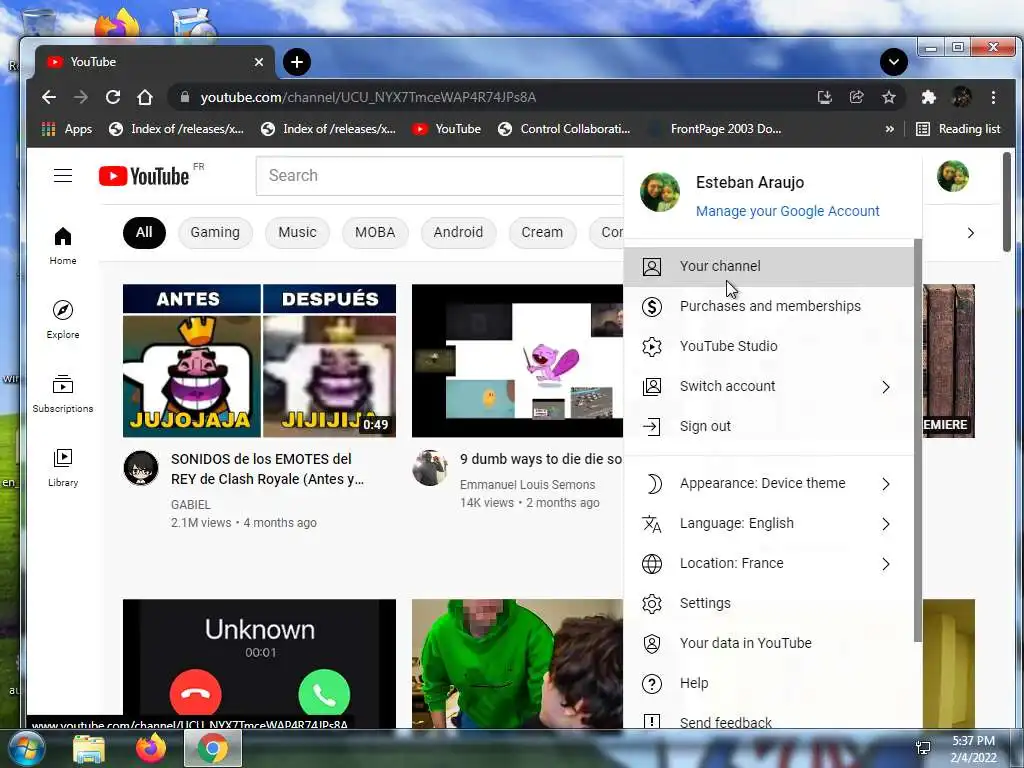1024x768 pixels.
Task: Click the YouTube Search field
Action: [x=440, y=176]
